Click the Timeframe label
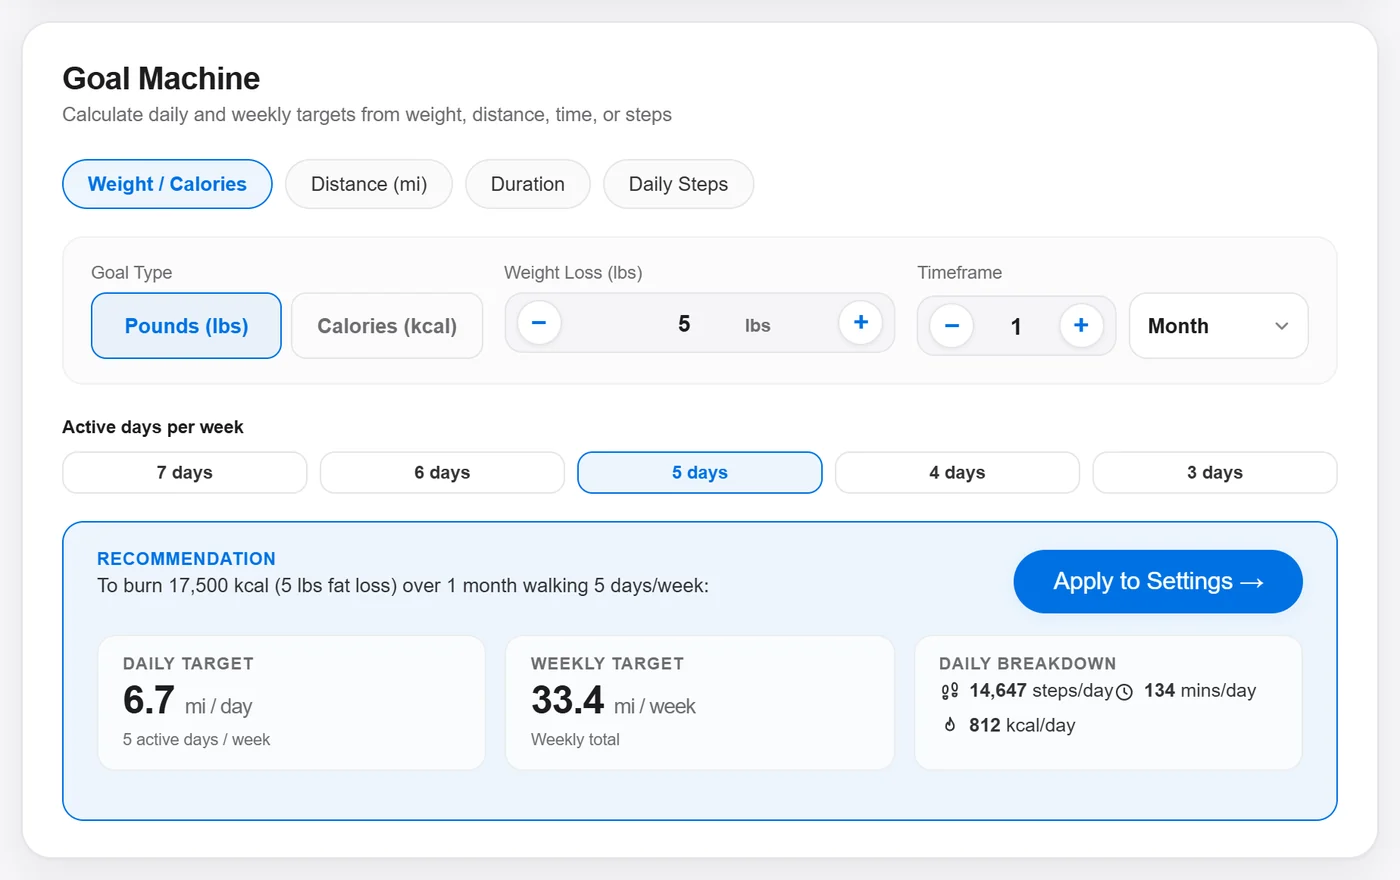This screenshot has width=1400, height=880. [960, 273]
